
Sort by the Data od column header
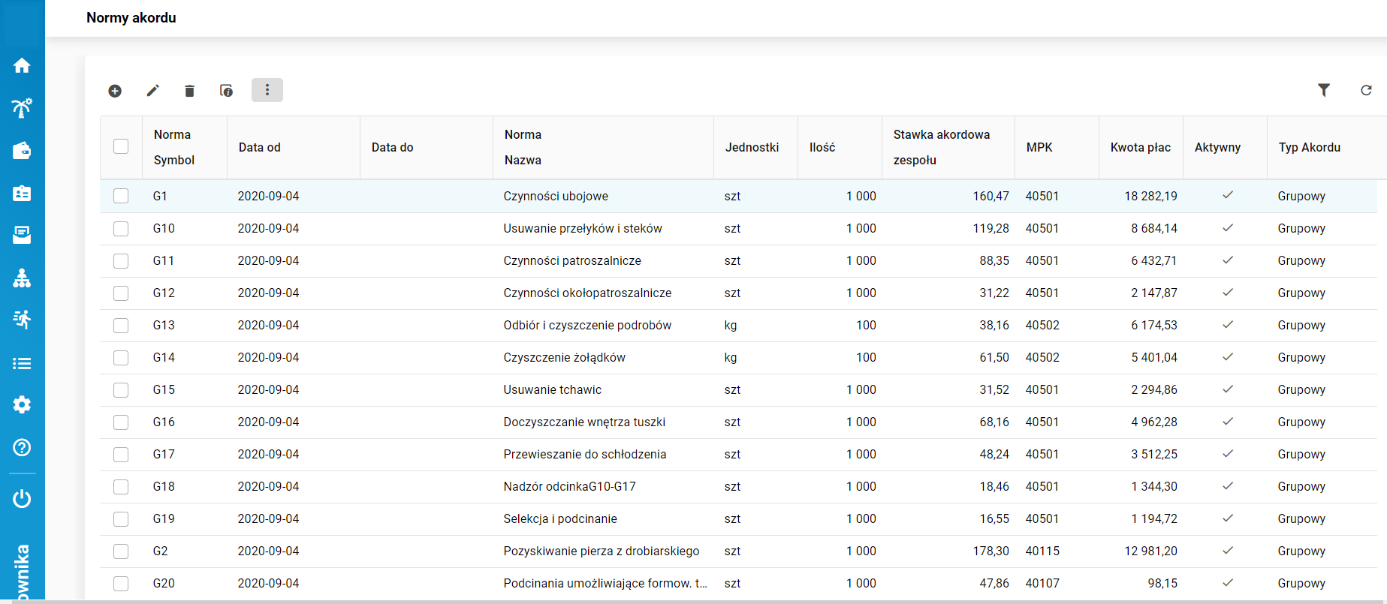[x=259, y=147]
